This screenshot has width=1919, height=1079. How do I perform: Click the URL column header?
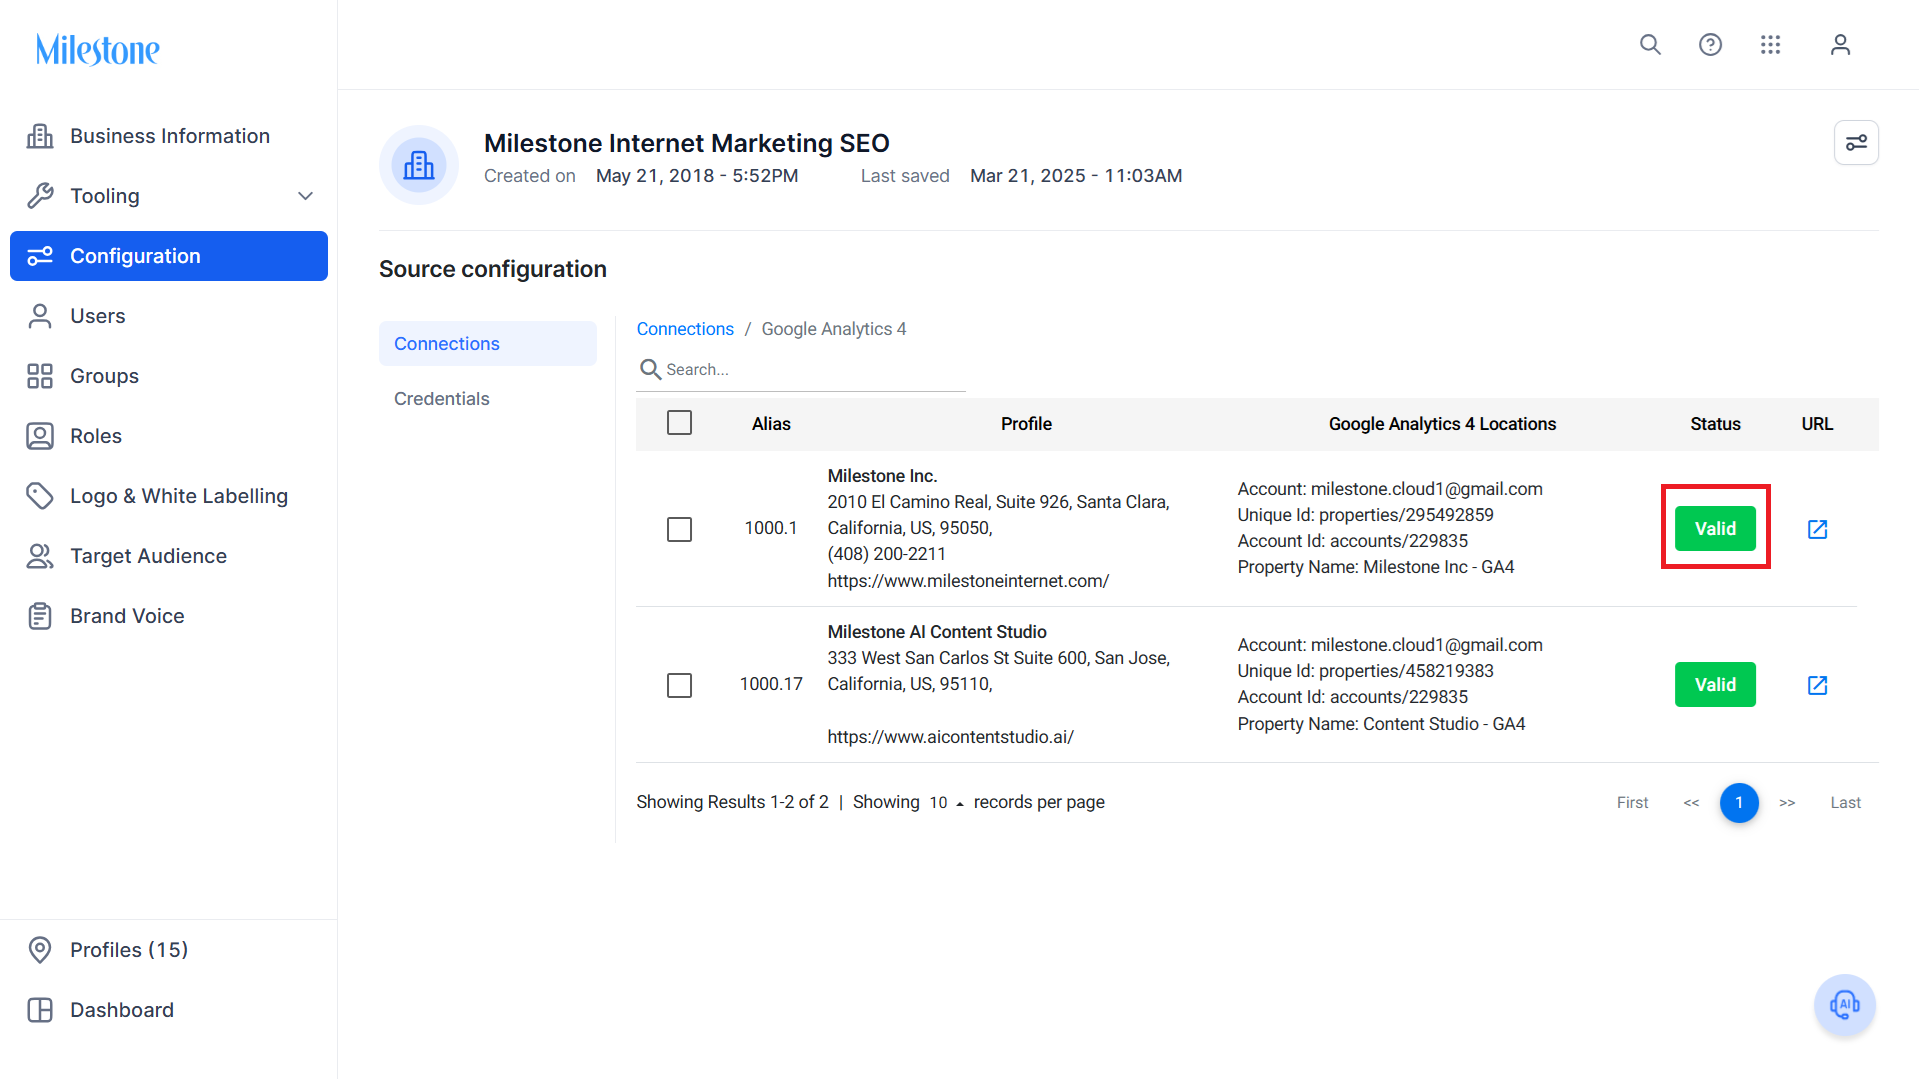[x=1817, y=424]
